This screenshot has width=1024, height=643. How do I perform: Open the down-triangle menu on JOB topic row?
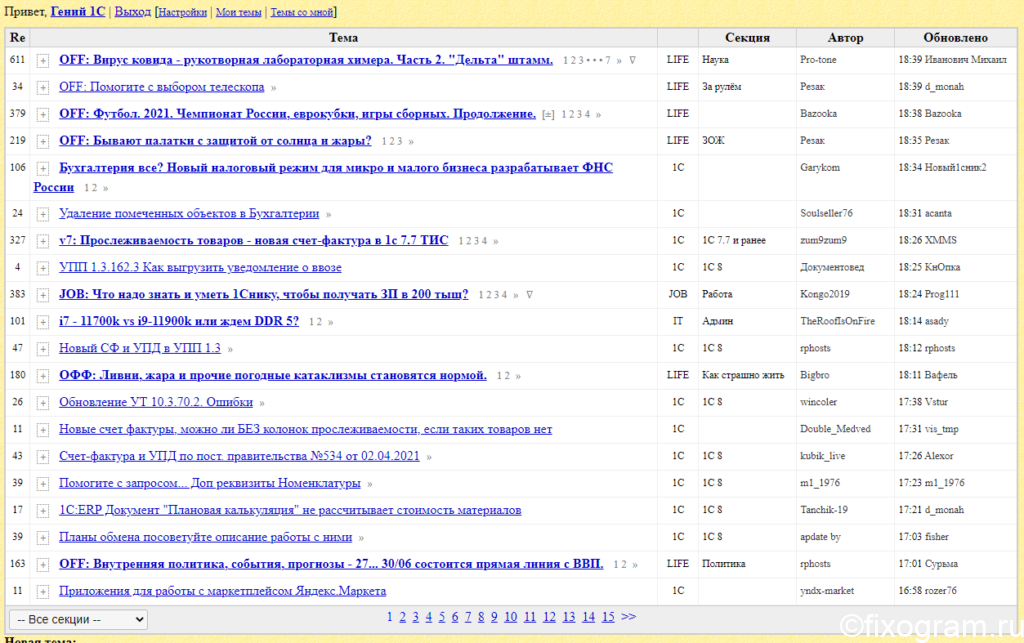coord(530,294)
